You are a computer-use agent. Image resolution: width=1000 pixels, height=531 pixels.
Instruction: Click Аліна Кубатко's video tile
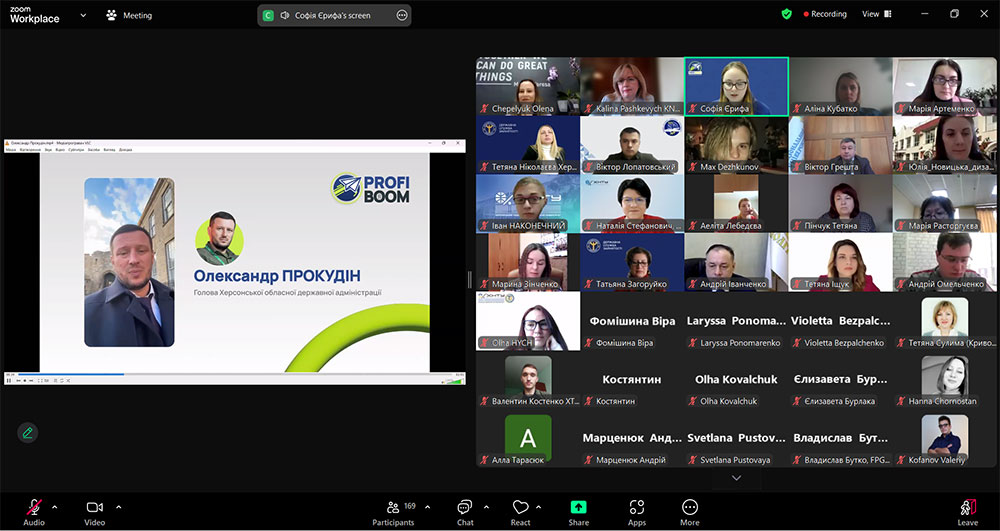coord(841,87)
